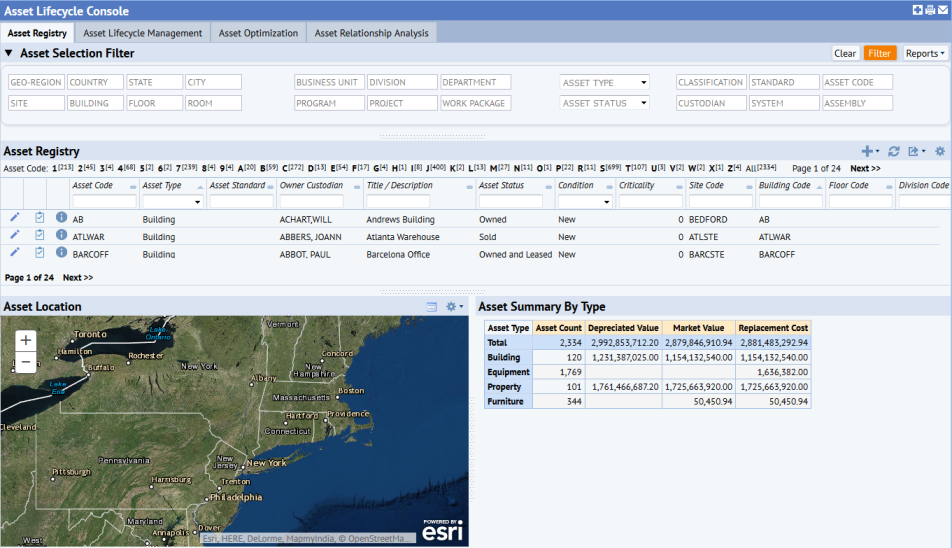Open the ASSET TYPE filter dropdown

[605, 83]
